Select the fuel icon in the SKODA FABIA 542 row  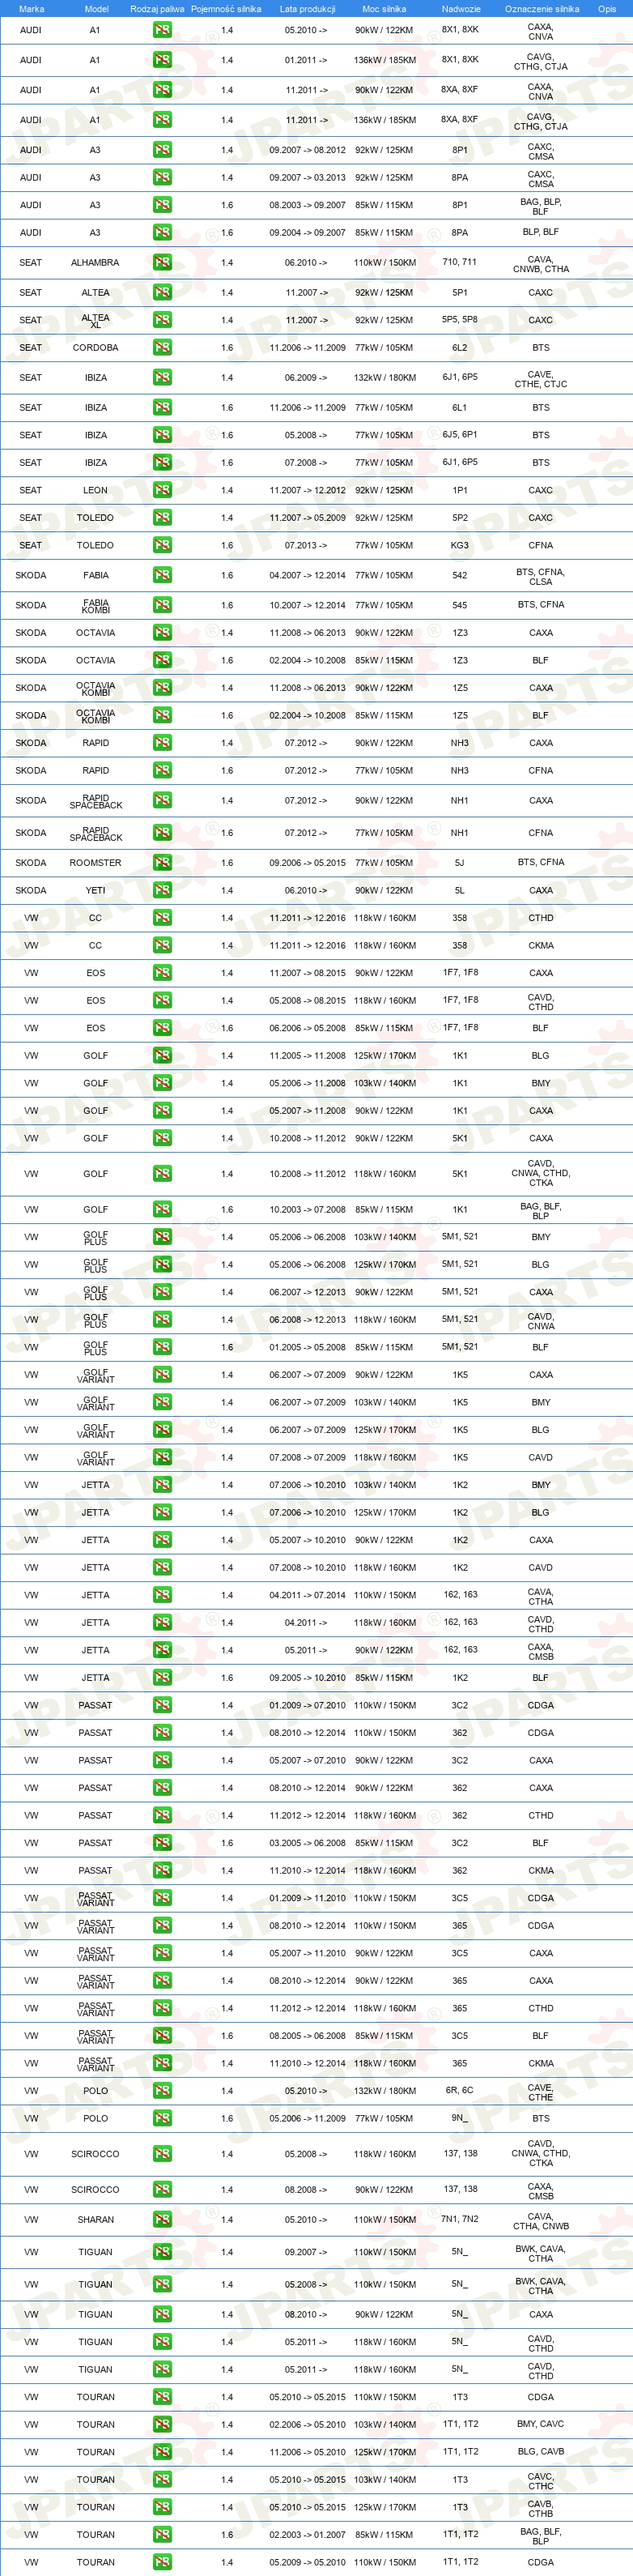(x=162, y=575)
